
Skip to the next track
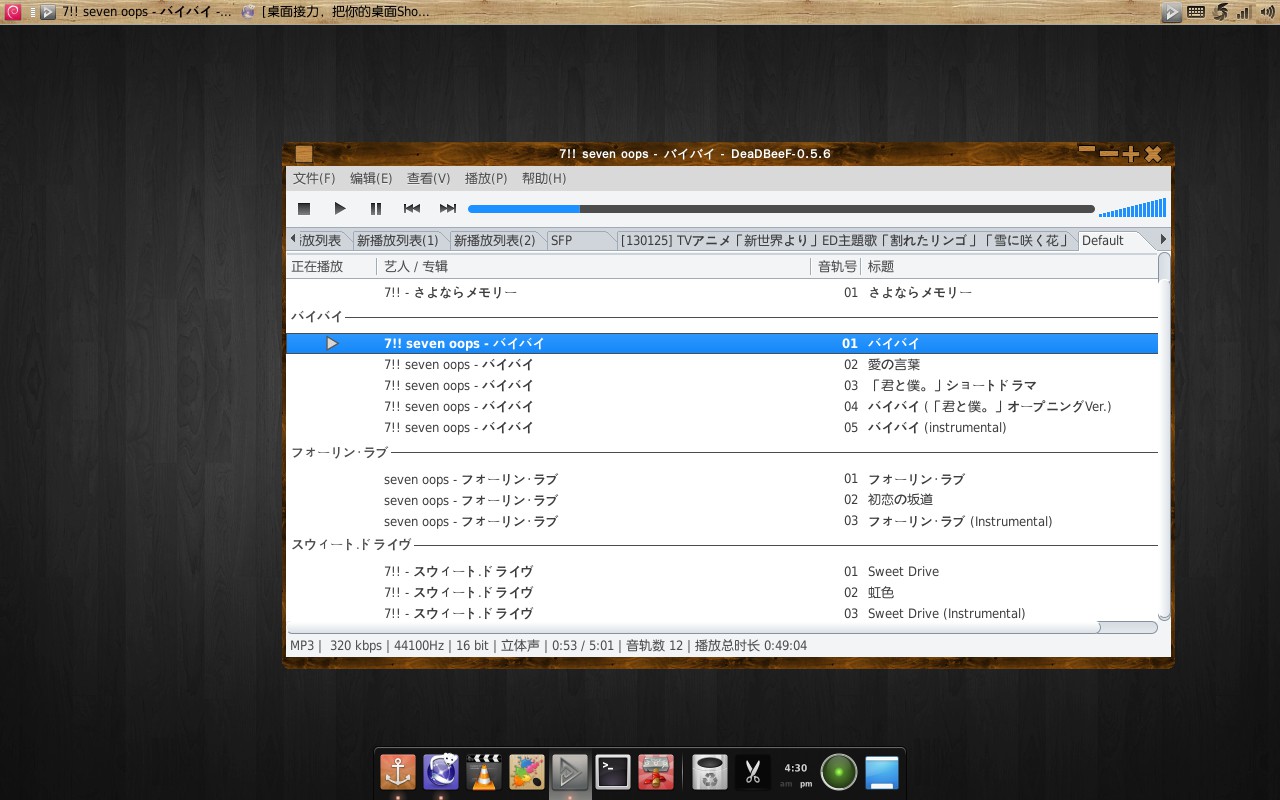(448, 208)
